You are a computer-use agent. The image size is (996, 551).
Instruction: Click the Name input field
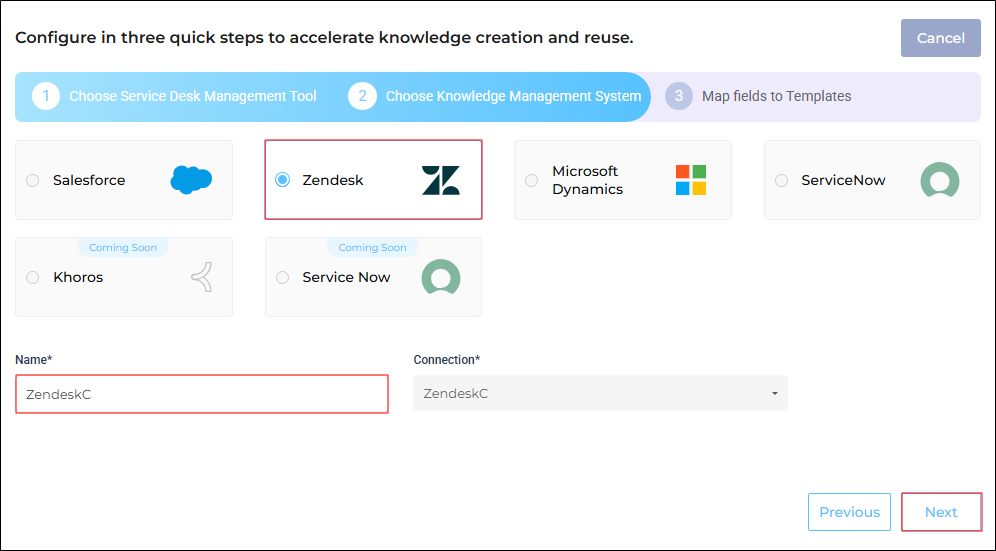coord(202,394)
